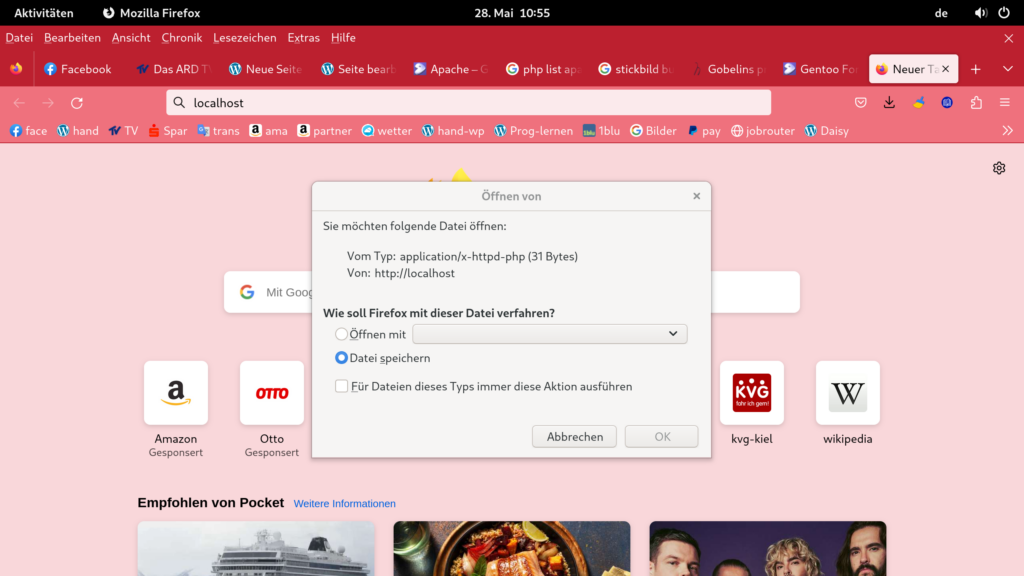
Task: Open the "Weitere Informationen" Pocket link
Action: (x=344, y=504)
